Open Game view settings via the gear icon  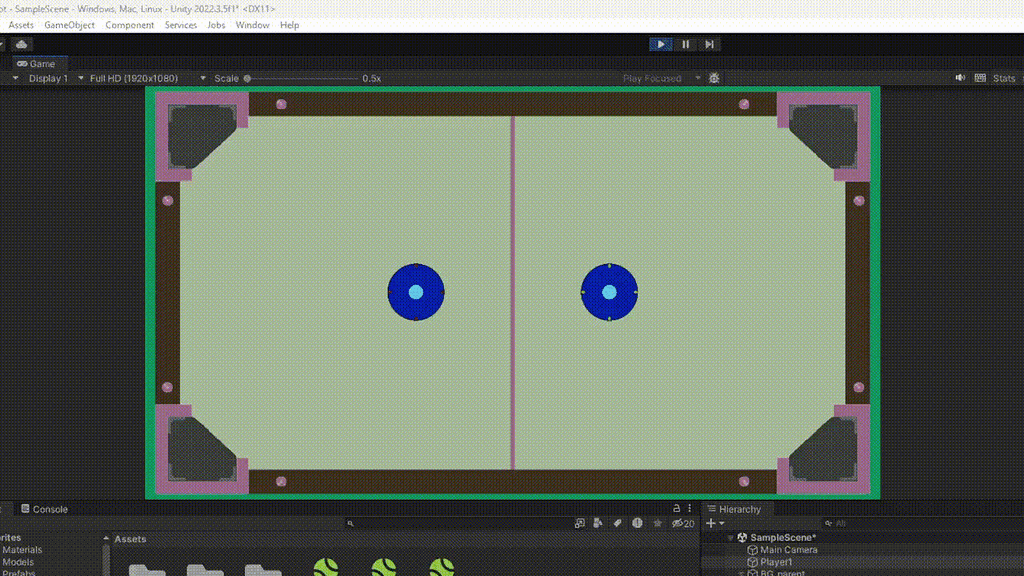[x=714, y=77]
